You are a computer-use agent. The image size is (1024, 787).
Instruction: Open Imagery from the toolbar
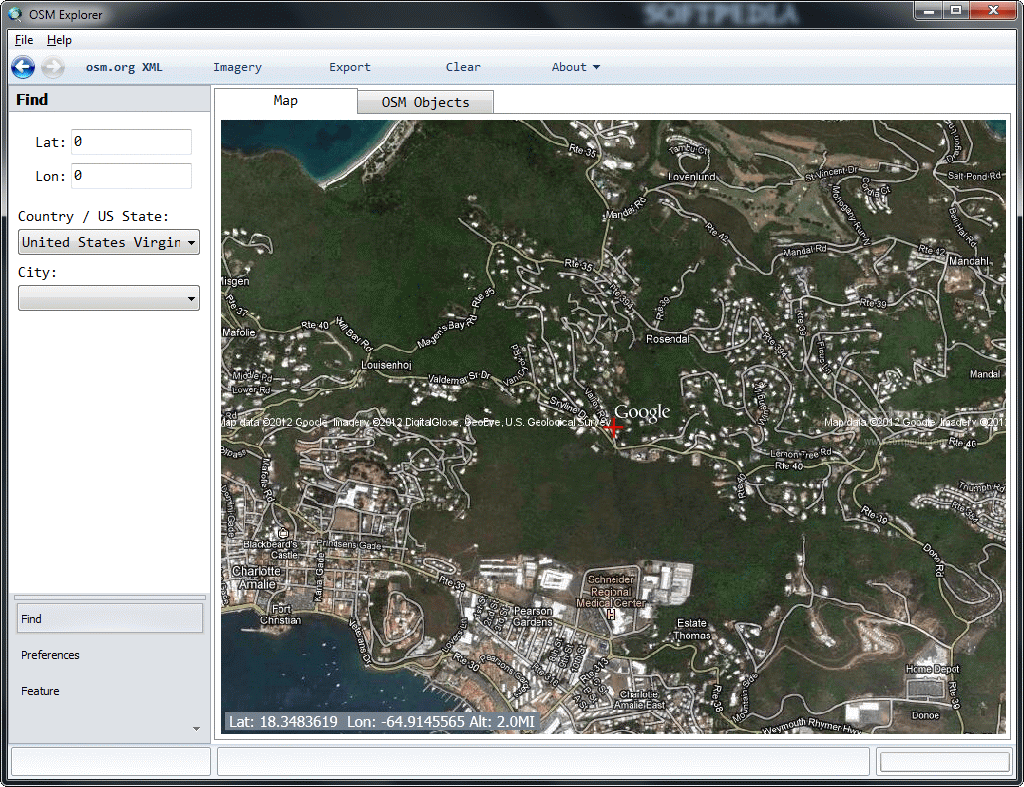[237, 67]
